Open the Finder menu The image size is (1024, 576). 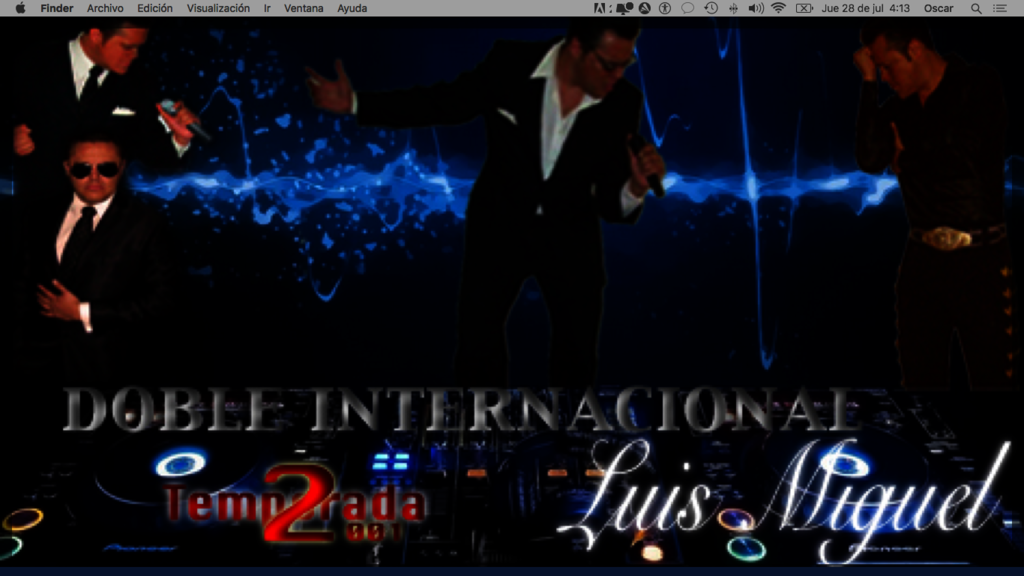pyautogui.click(x=57, y=8)
